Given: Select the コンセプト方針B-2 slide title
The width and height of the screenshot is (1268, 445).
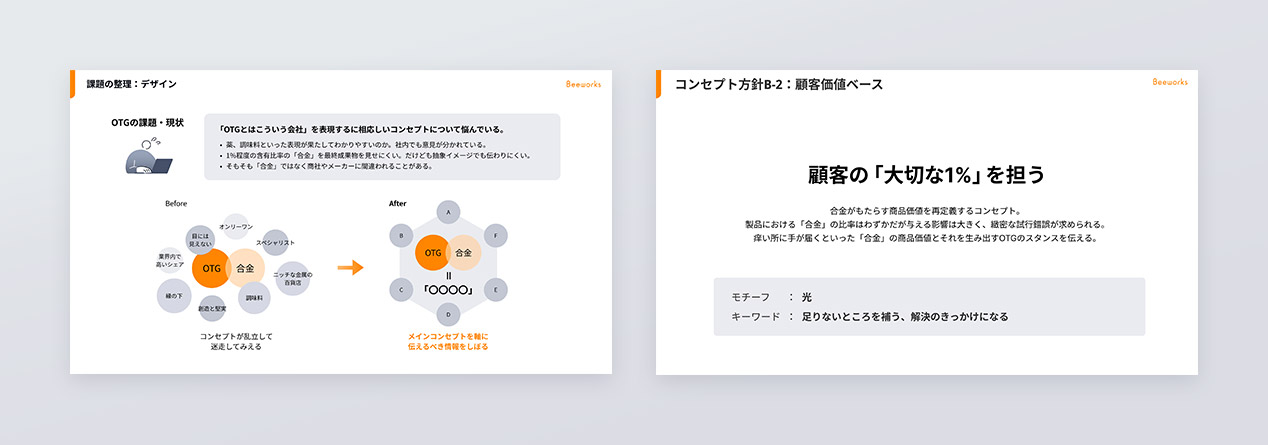Looking at the screenshot, I should coord(779,85).
